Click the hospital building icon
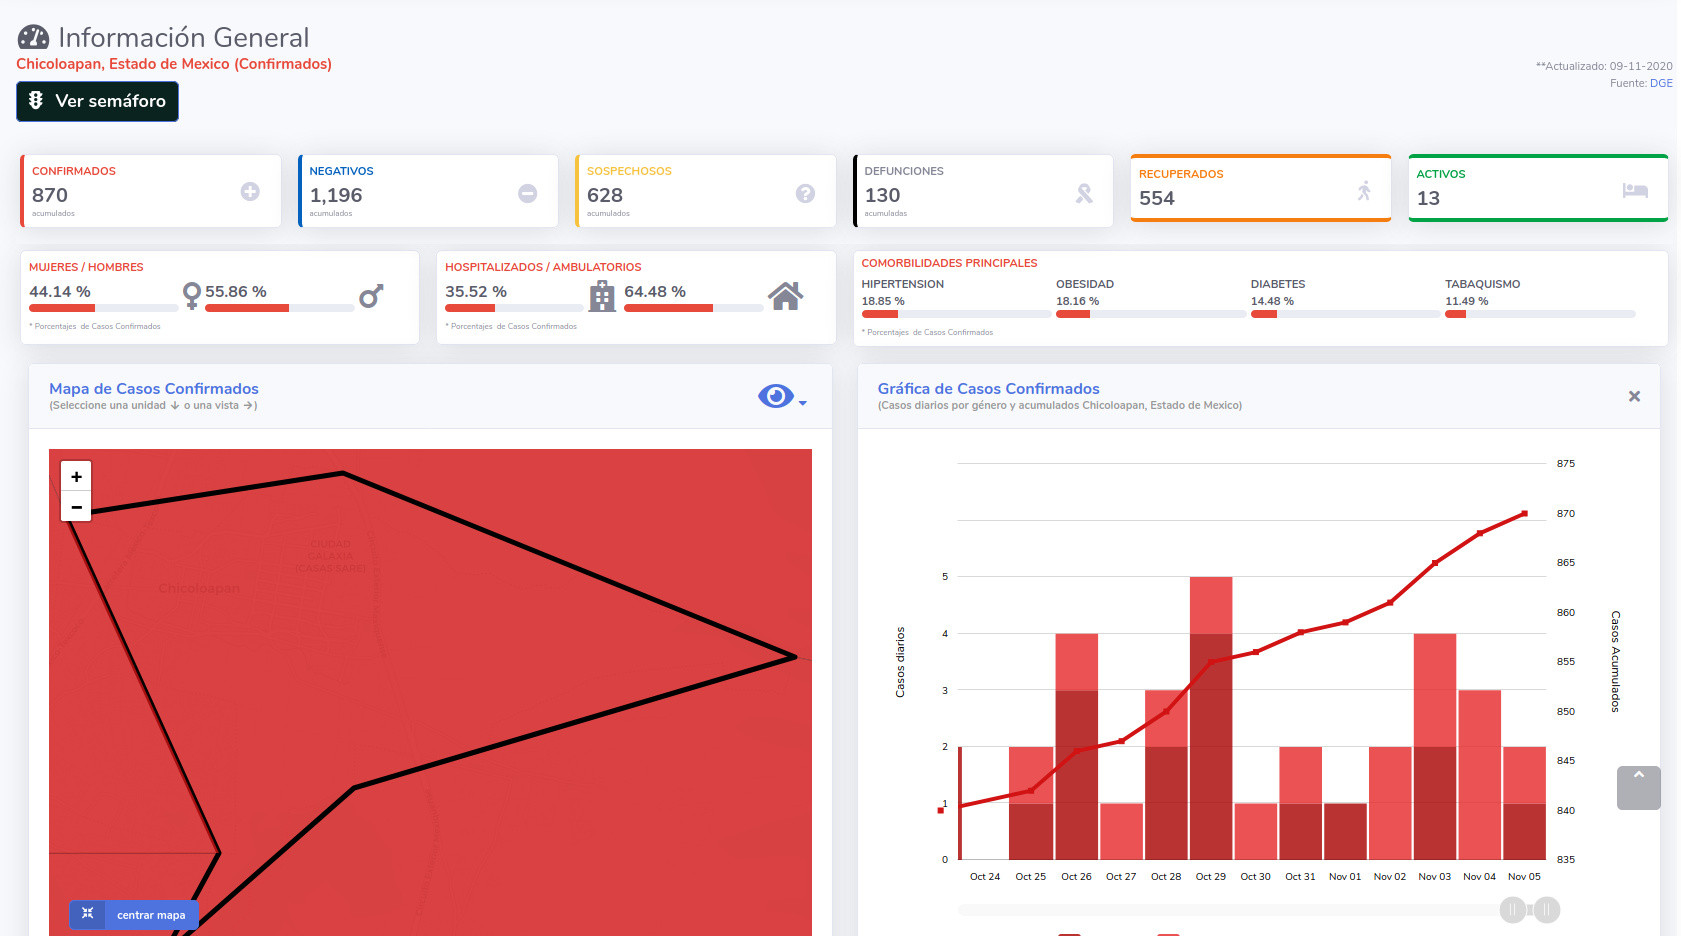Viewport: 1681px width, 936px height. 602,296
